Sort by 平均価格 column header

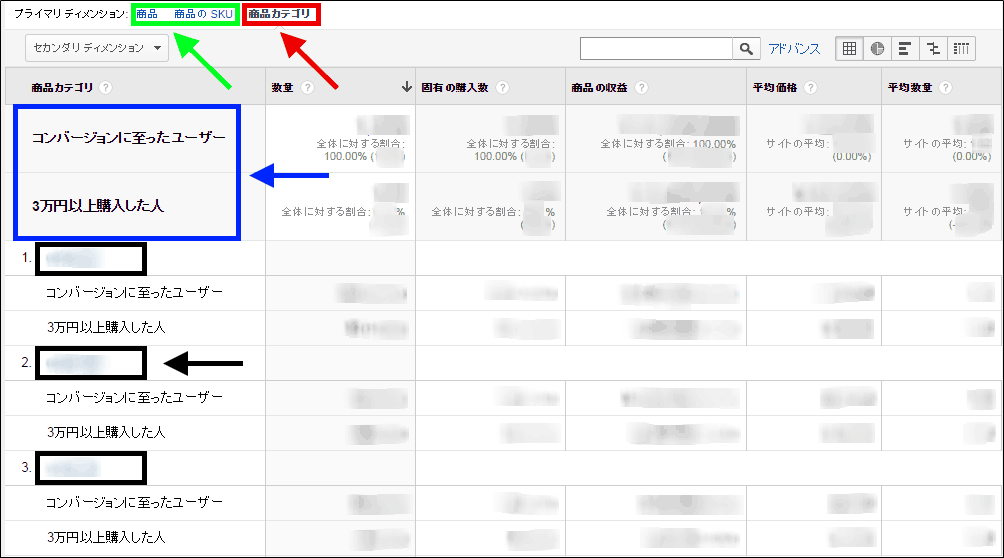point(775,88)
